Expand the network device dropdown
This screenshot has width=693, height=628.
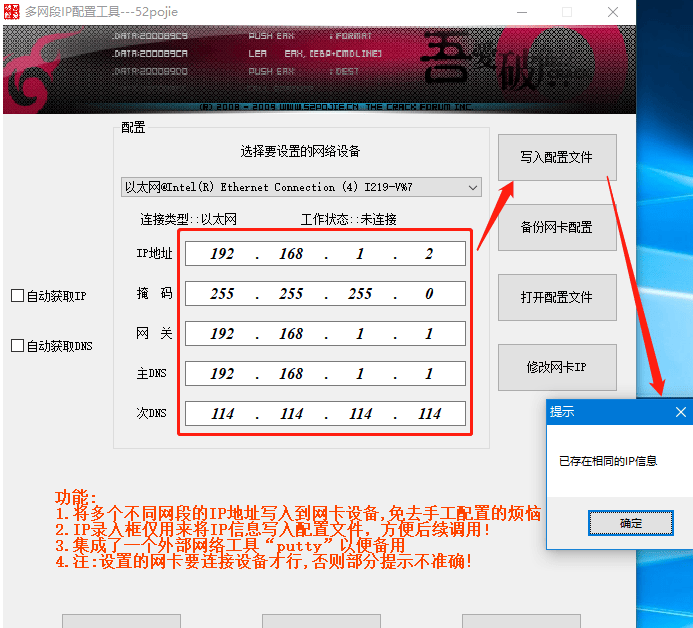[472, 187]
